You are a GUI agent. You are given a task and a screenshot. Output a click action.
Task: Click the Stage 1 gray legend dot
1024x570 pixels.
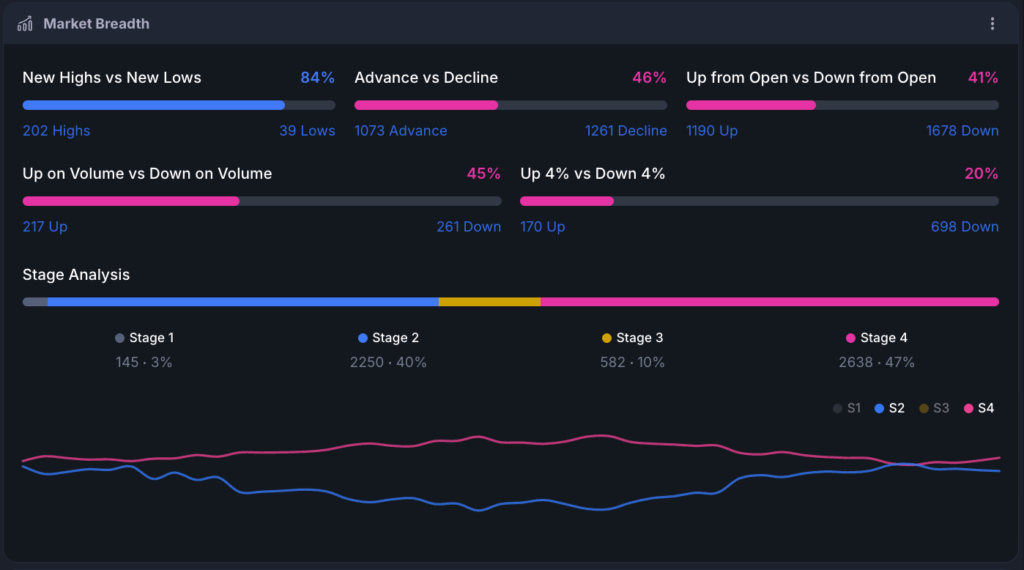(x=120, y=338)
